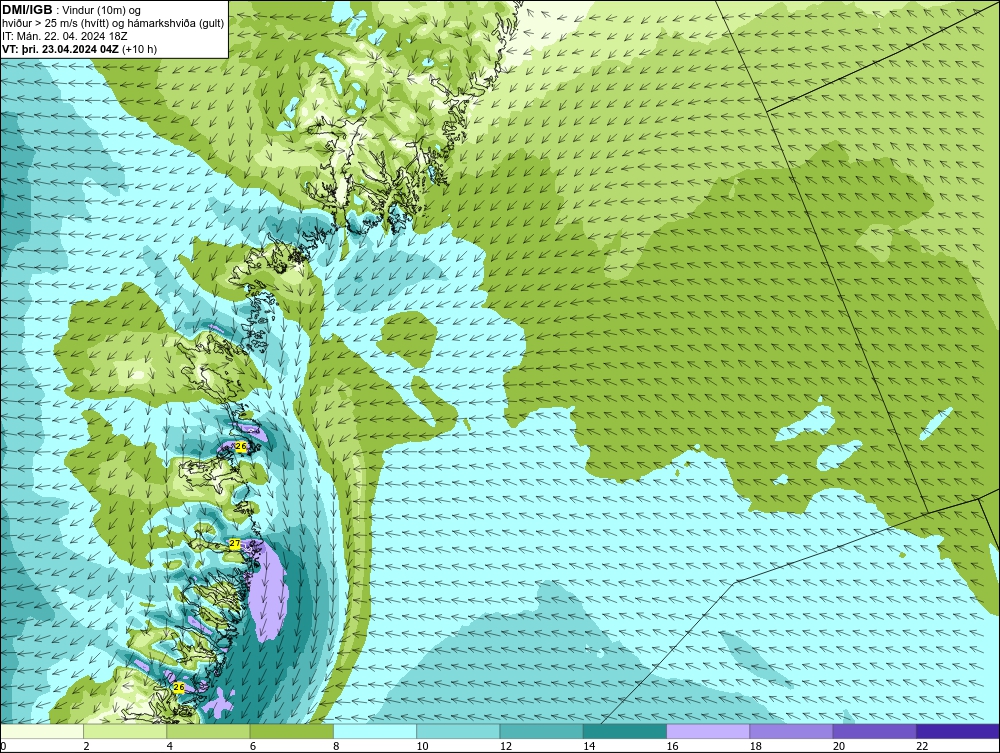The image size is (1000, 753).
Task: Click the 2–4 m/s legend color swatch
Action: [x=125, y=731]
